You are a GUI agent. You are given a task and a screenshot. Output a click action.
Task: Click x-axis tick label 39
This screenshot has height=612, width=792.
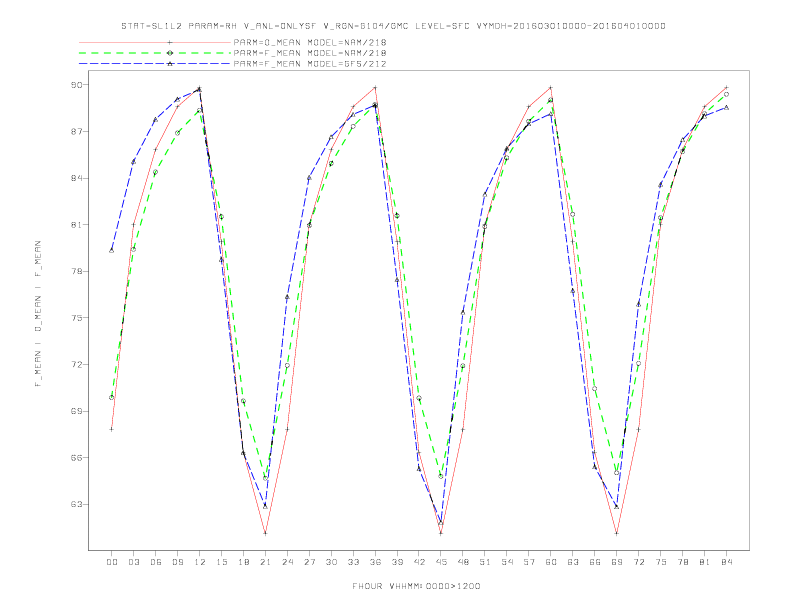(x=397, y=562)
